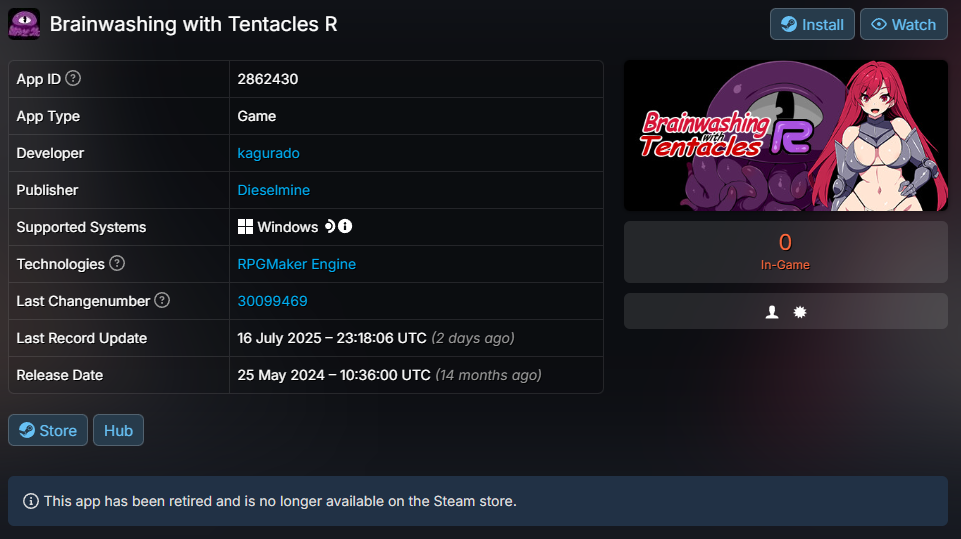Image resolution: width=961 pixels, height=539 pixels.
Task: Click the Publisher row label
Action: [47, 190]
